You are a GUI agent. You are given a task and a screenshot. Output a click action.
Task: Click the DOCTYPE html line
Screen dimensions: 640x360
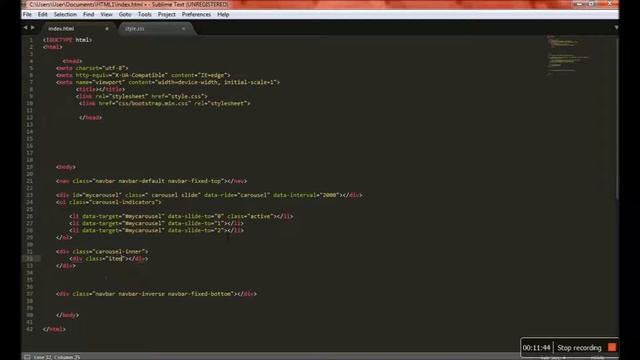[67, 40]
